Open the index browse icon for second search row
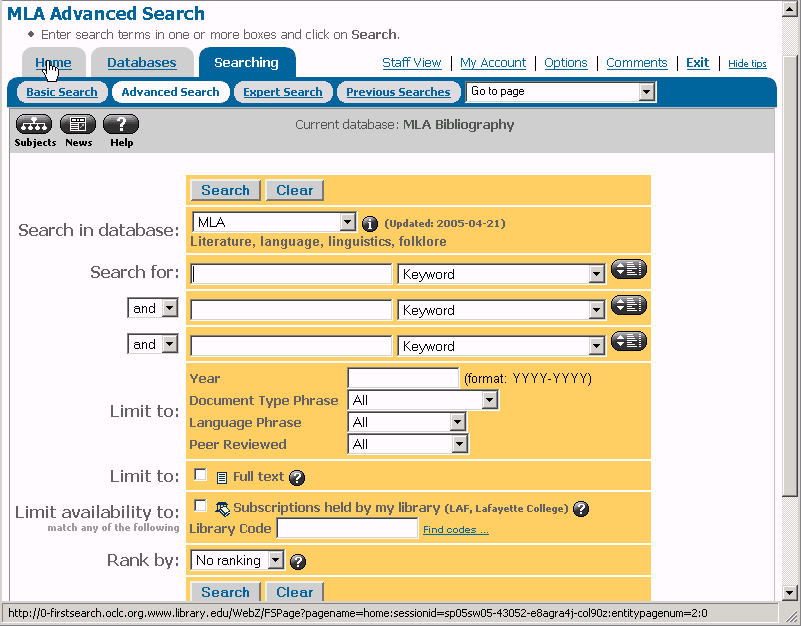Screen dimensions: 801x626 [x=629, y=305]
